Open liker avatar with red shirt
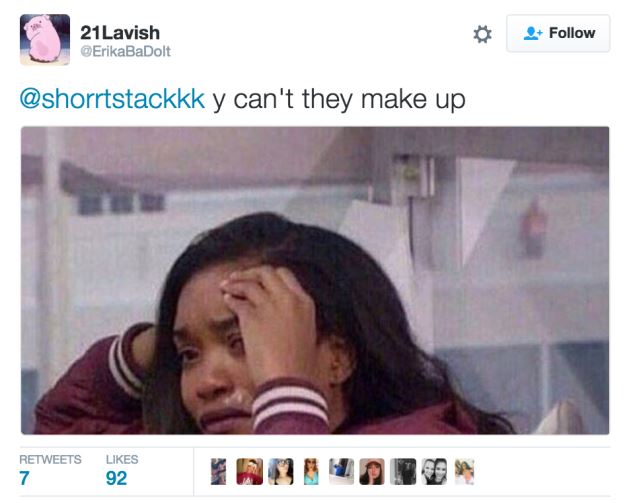 [250, 472]
